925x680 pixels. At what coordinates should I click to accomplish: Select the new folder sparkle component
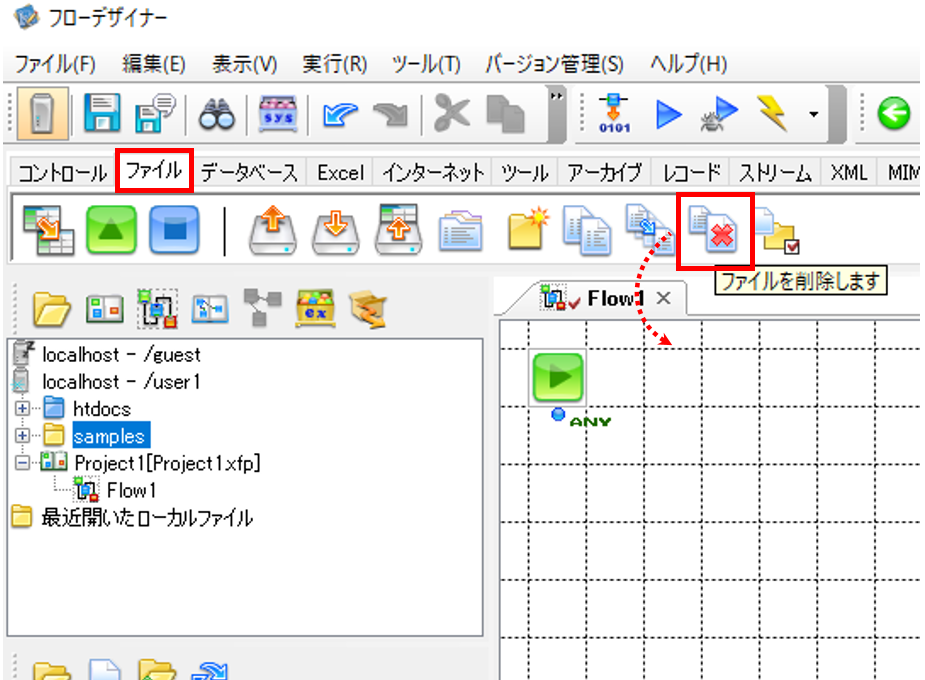tap(527, 229)
